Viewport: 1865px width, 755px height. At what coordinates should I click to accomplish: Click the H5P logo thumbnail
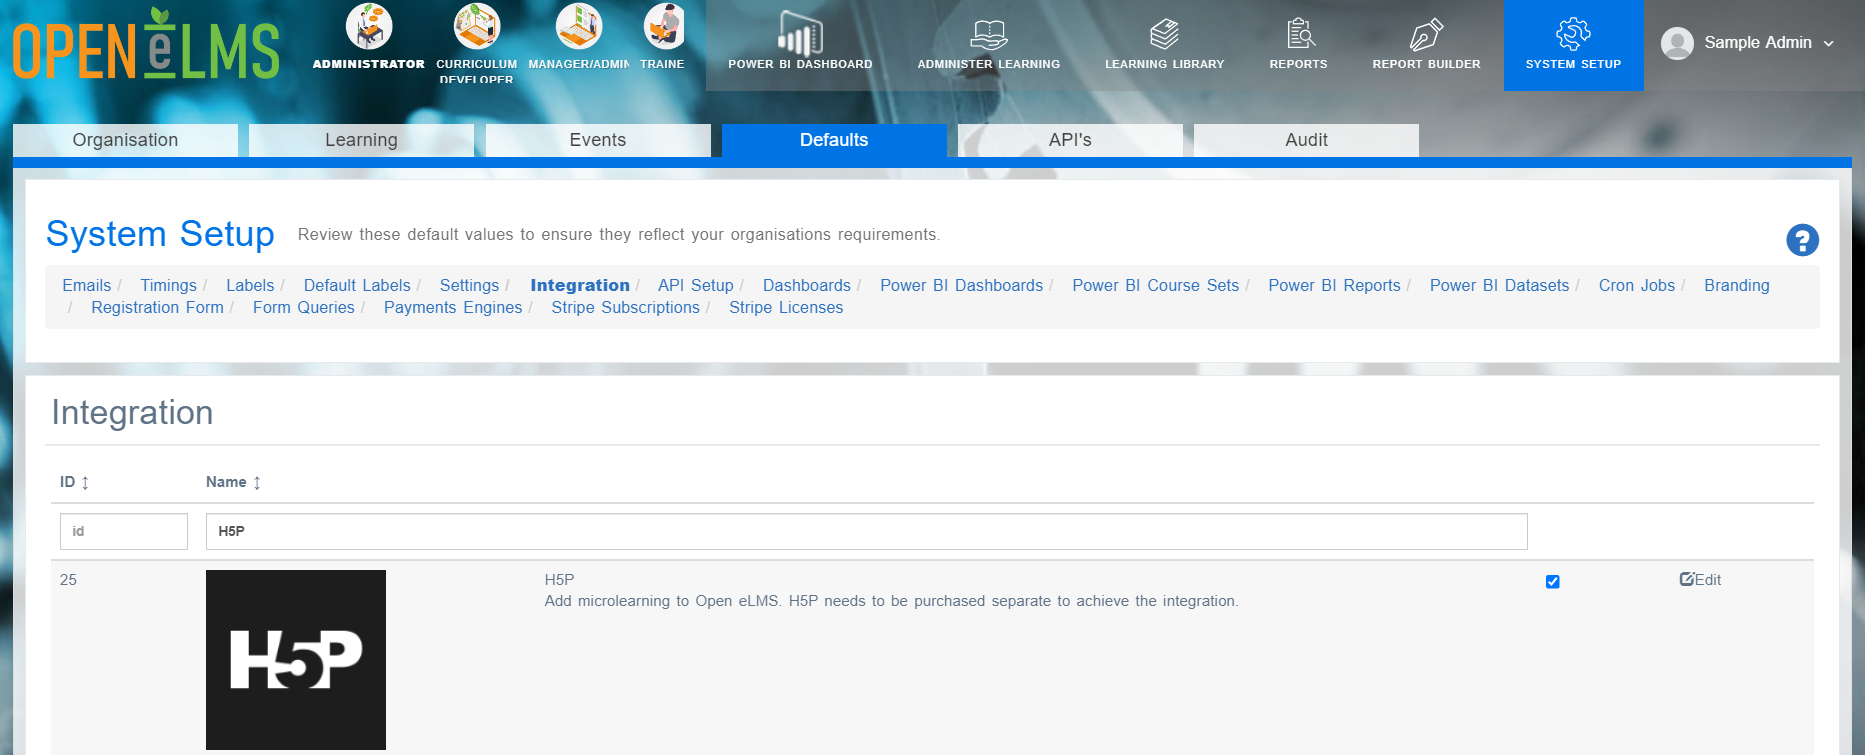(296, 660)
